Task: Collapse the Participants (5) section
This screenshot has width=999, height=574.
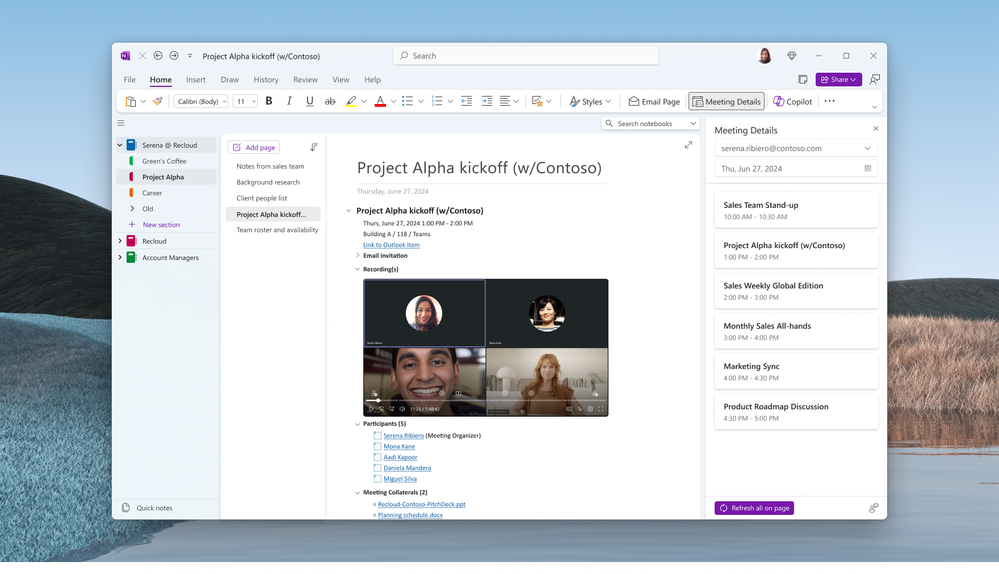Action: tap(357, 424)
